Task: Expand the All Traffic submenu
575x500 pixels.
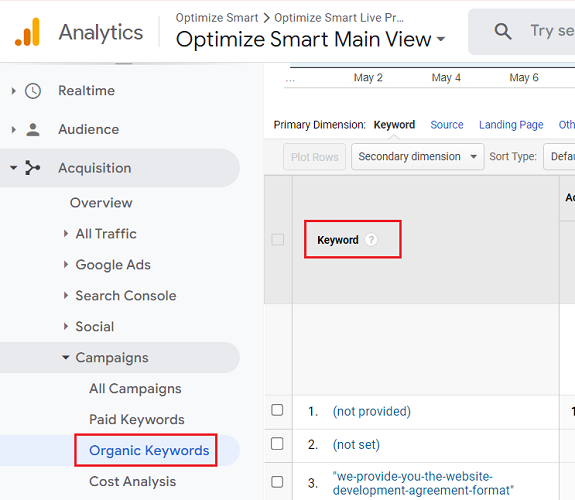Action: click(66, 234)
